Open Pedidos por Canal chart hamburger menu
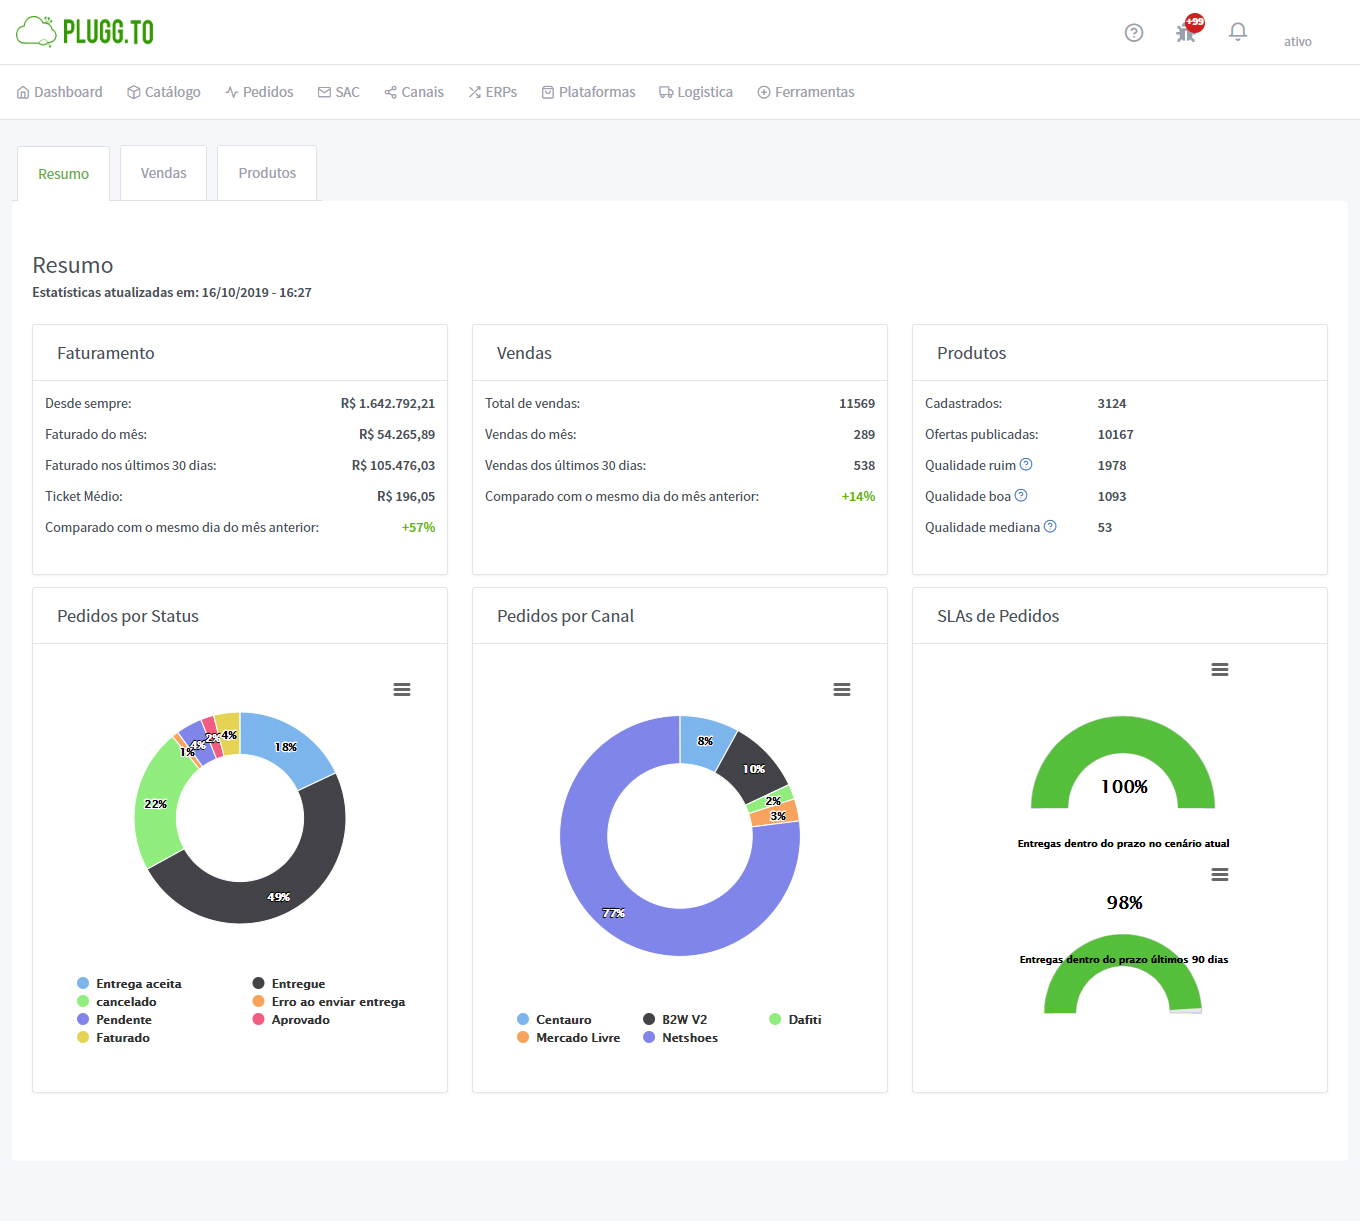Screen dimensions: 1360x1221 point(842,690)
